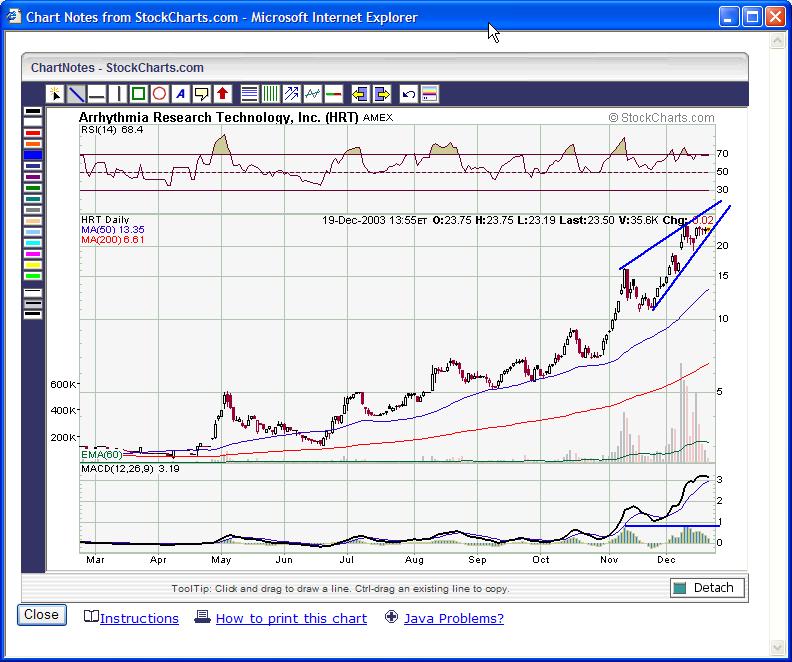Pick the gray color swatch

click(33, 210)
